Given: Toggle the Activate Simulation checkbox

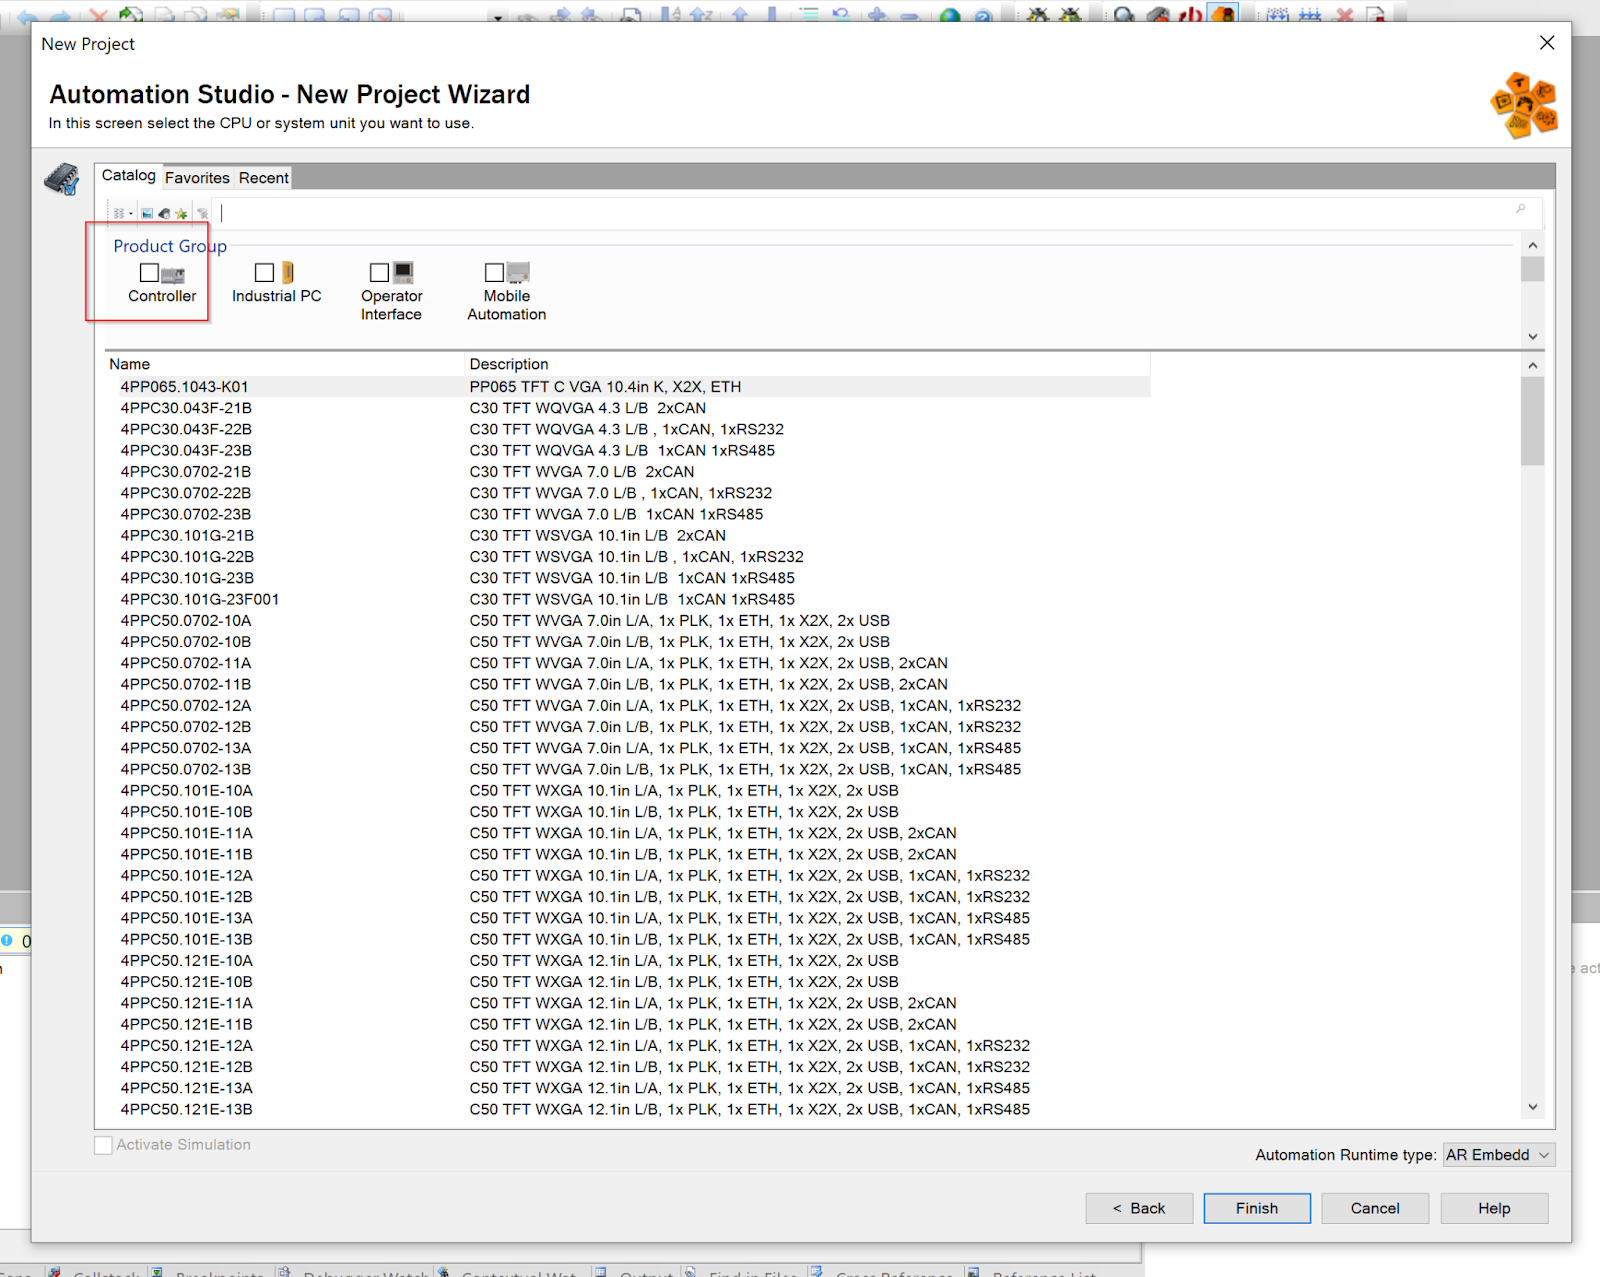Looking at the screenshot, I should [x=103, y=1145].
